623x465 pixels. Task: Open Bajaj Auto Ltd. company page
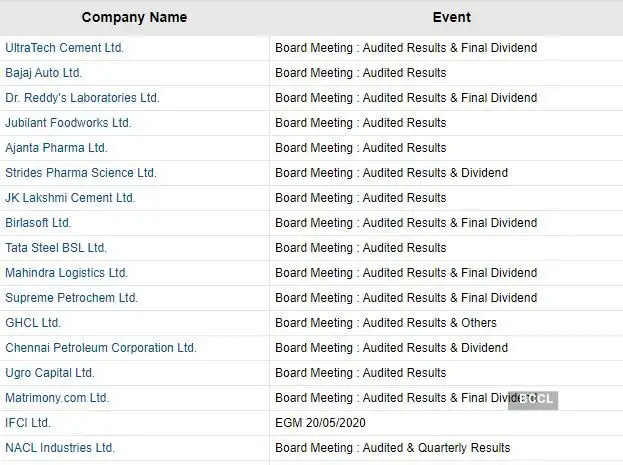pos(43,73)
